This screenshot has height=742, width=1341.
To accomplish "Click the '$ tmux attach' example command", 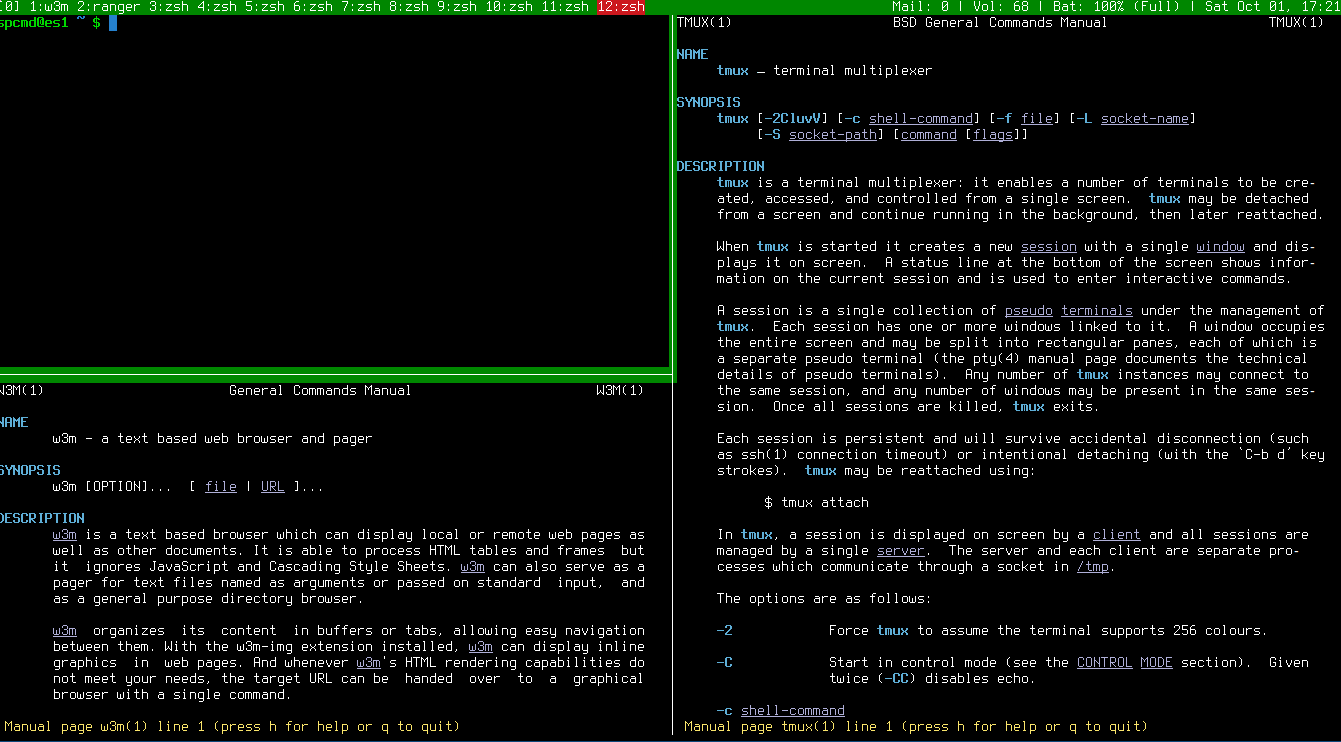I will [817, 503].
